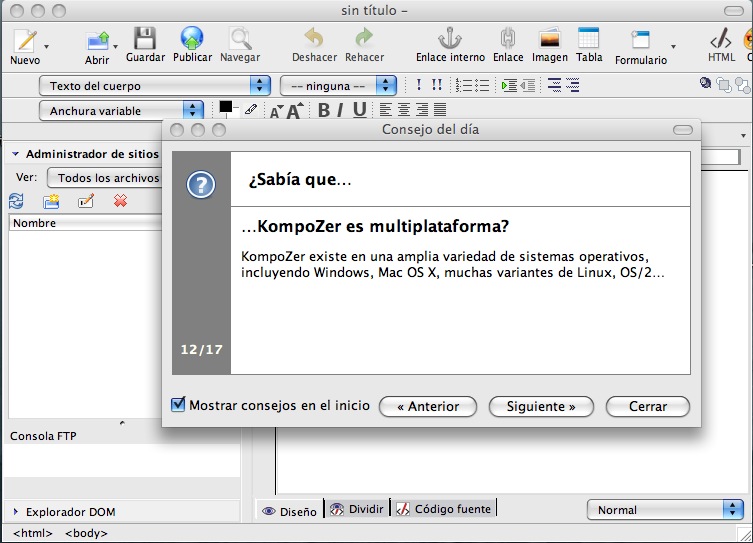Choose text color black swatch
The height and width of the screenshot is (543, 753).
tap(225, 107)
